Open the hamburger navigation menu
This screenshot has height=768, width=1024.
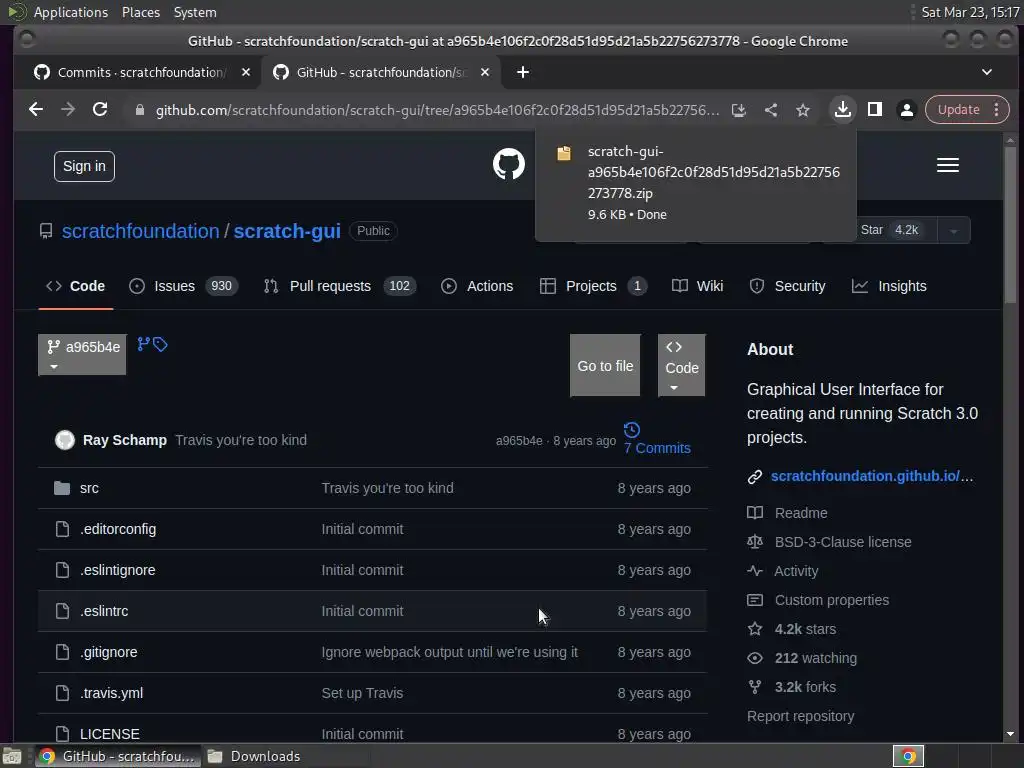tap(948, 165)
